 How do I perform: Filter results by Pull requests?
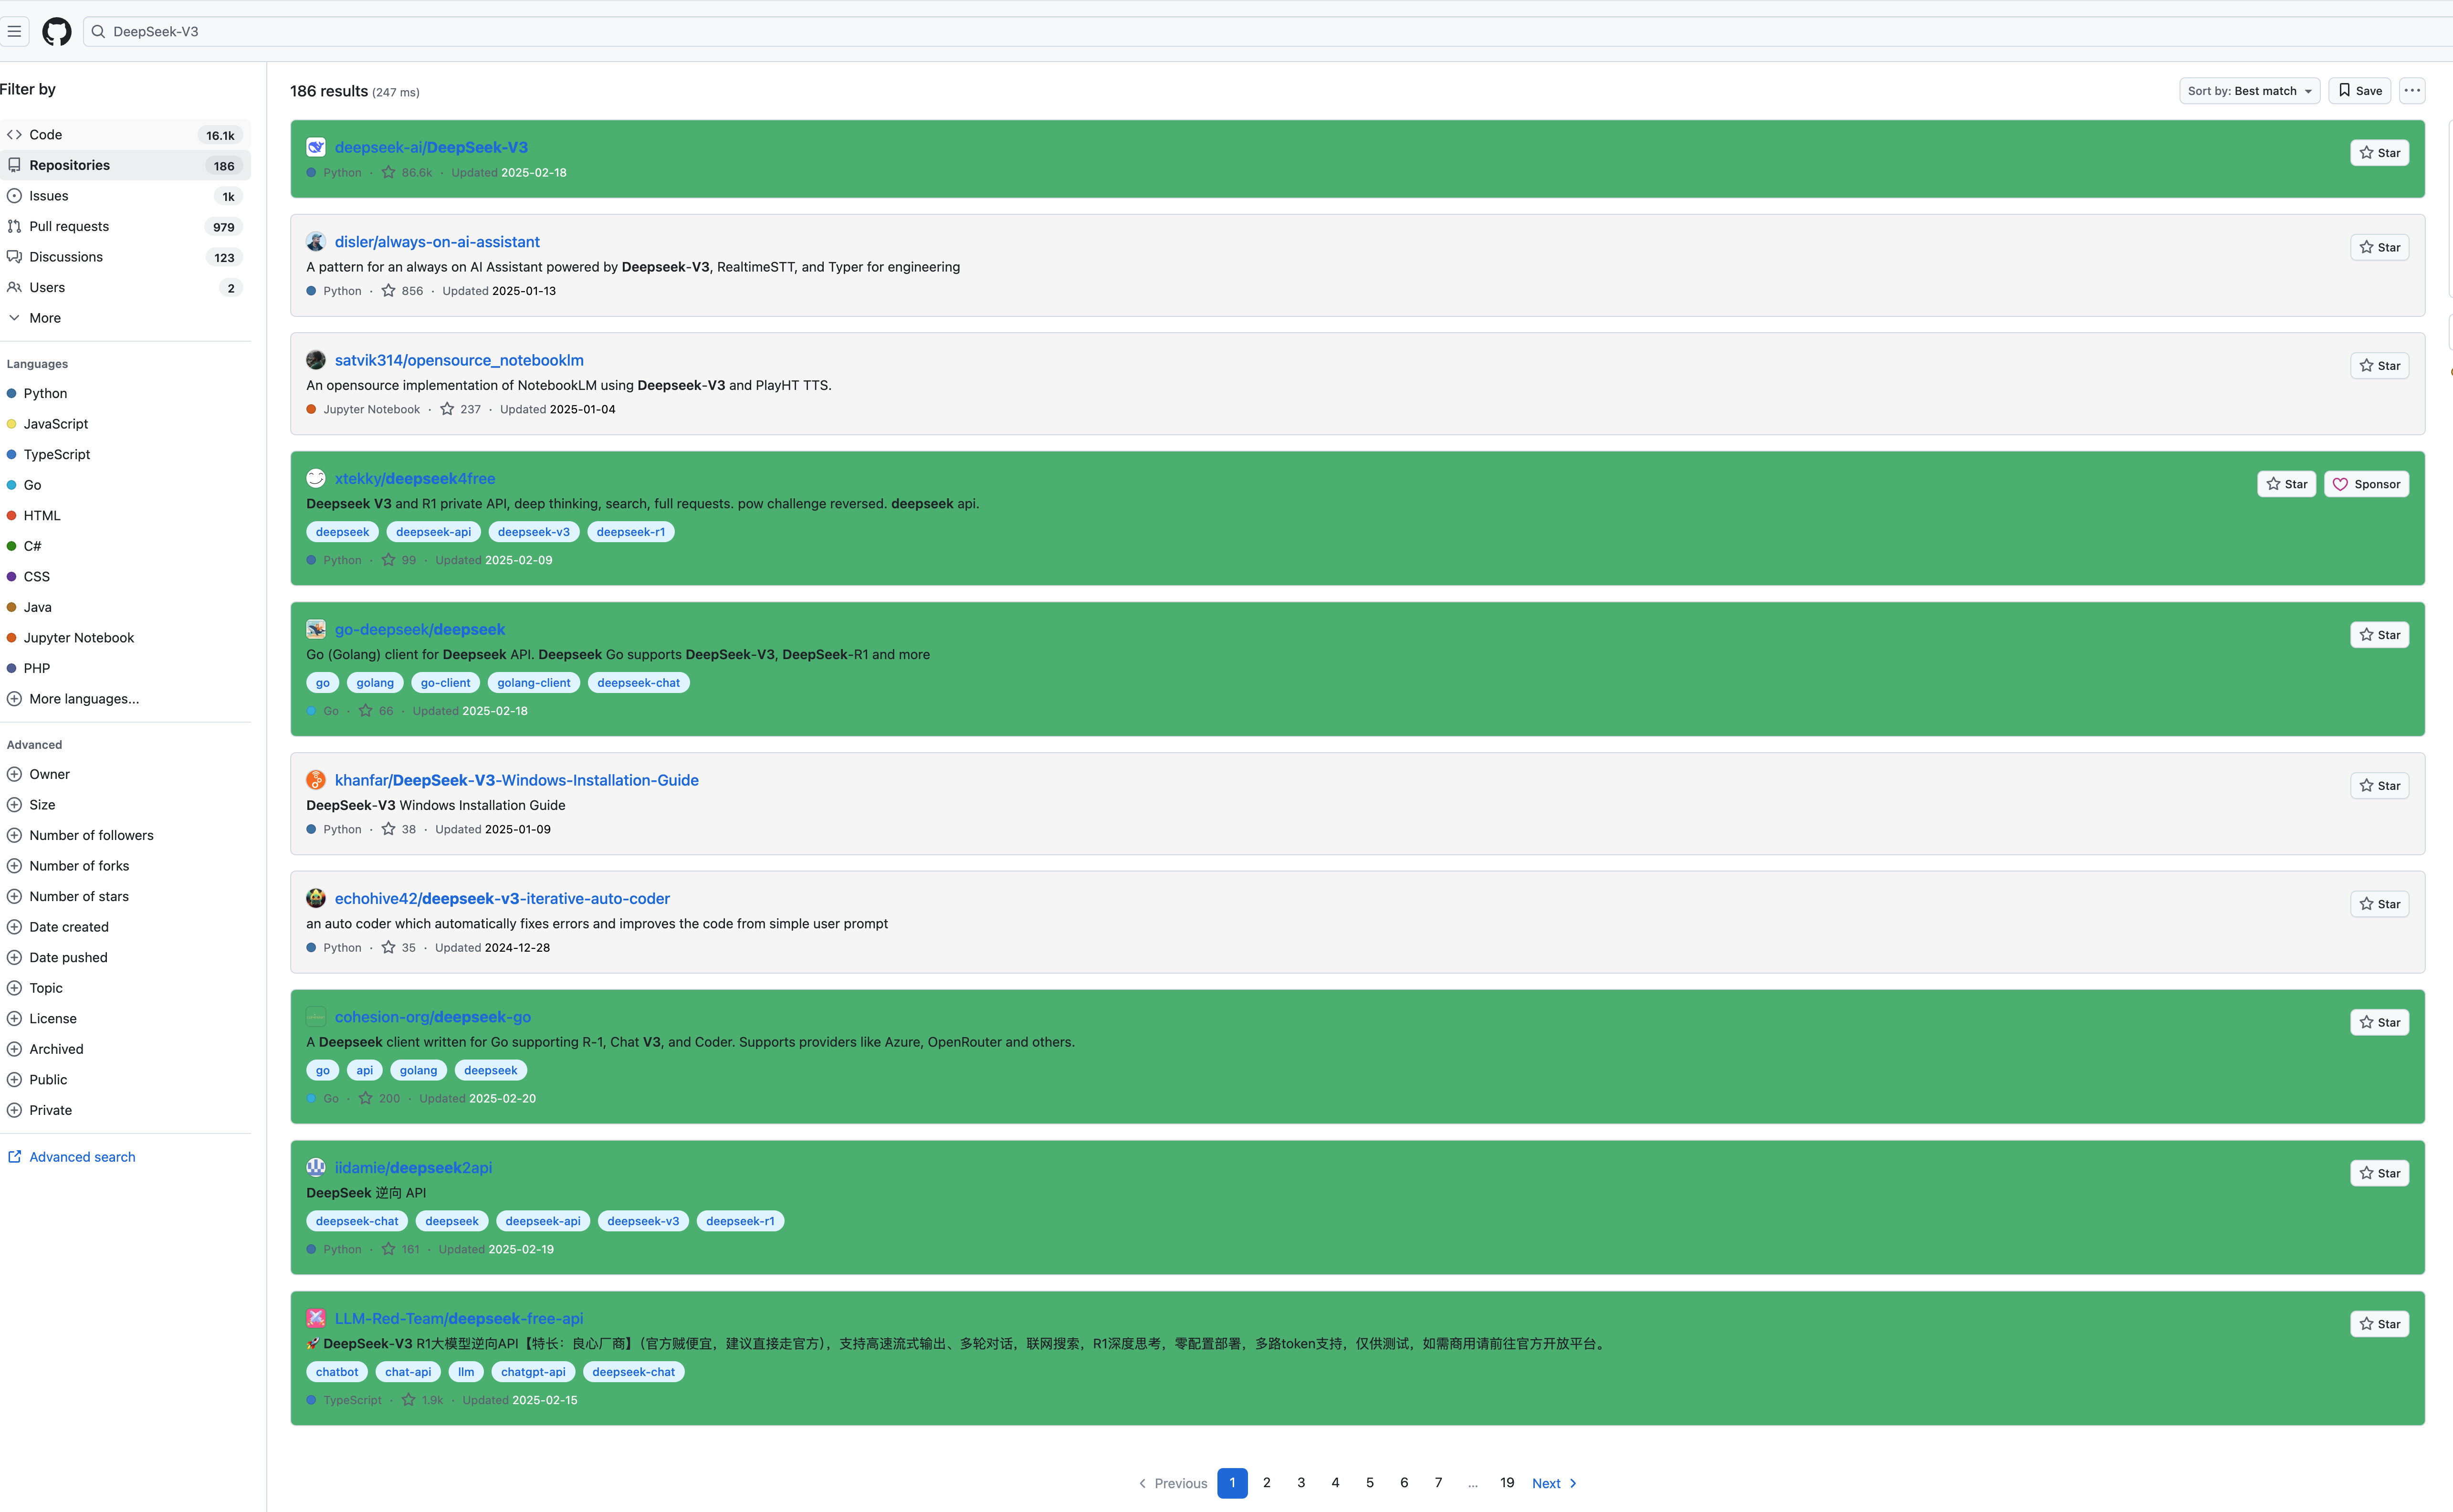point(124,226)
